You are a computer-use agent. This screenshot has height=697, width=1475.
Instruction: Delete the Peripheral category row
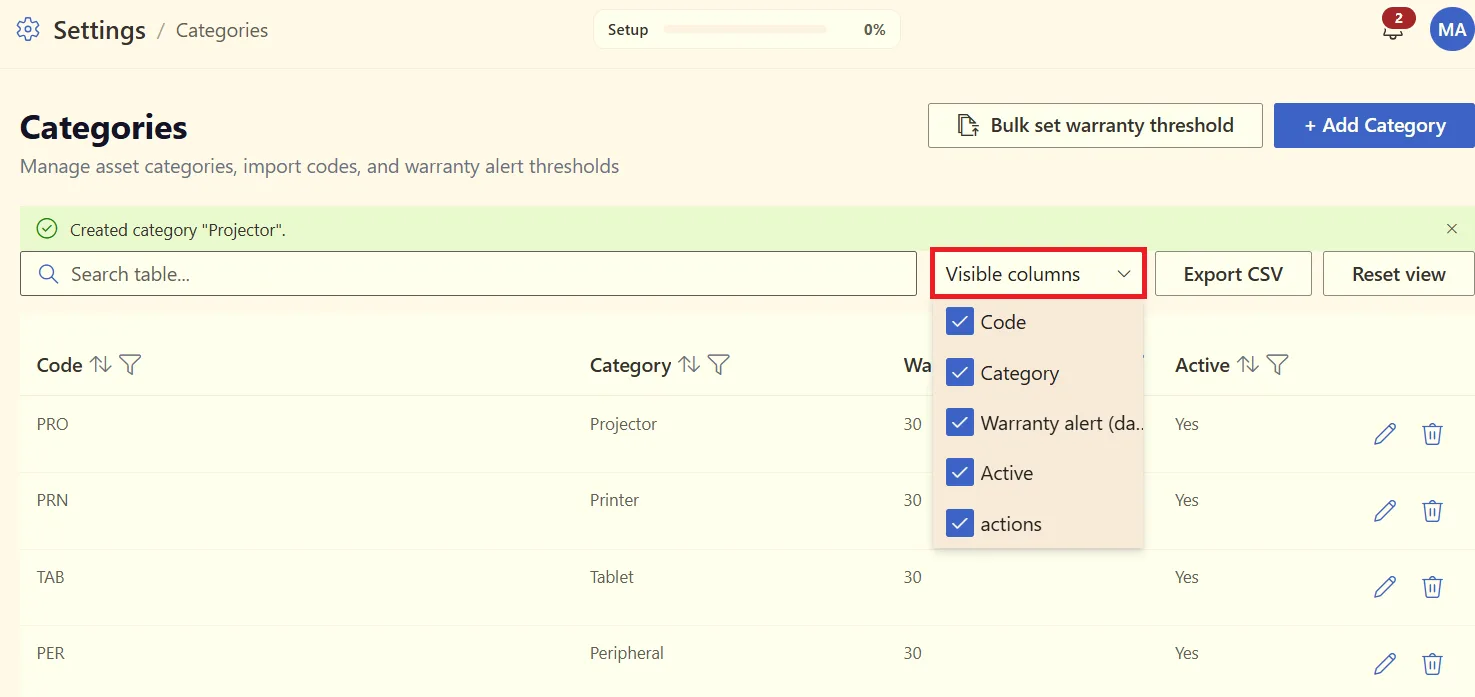pyautogui.click(x=1432, y=663)
